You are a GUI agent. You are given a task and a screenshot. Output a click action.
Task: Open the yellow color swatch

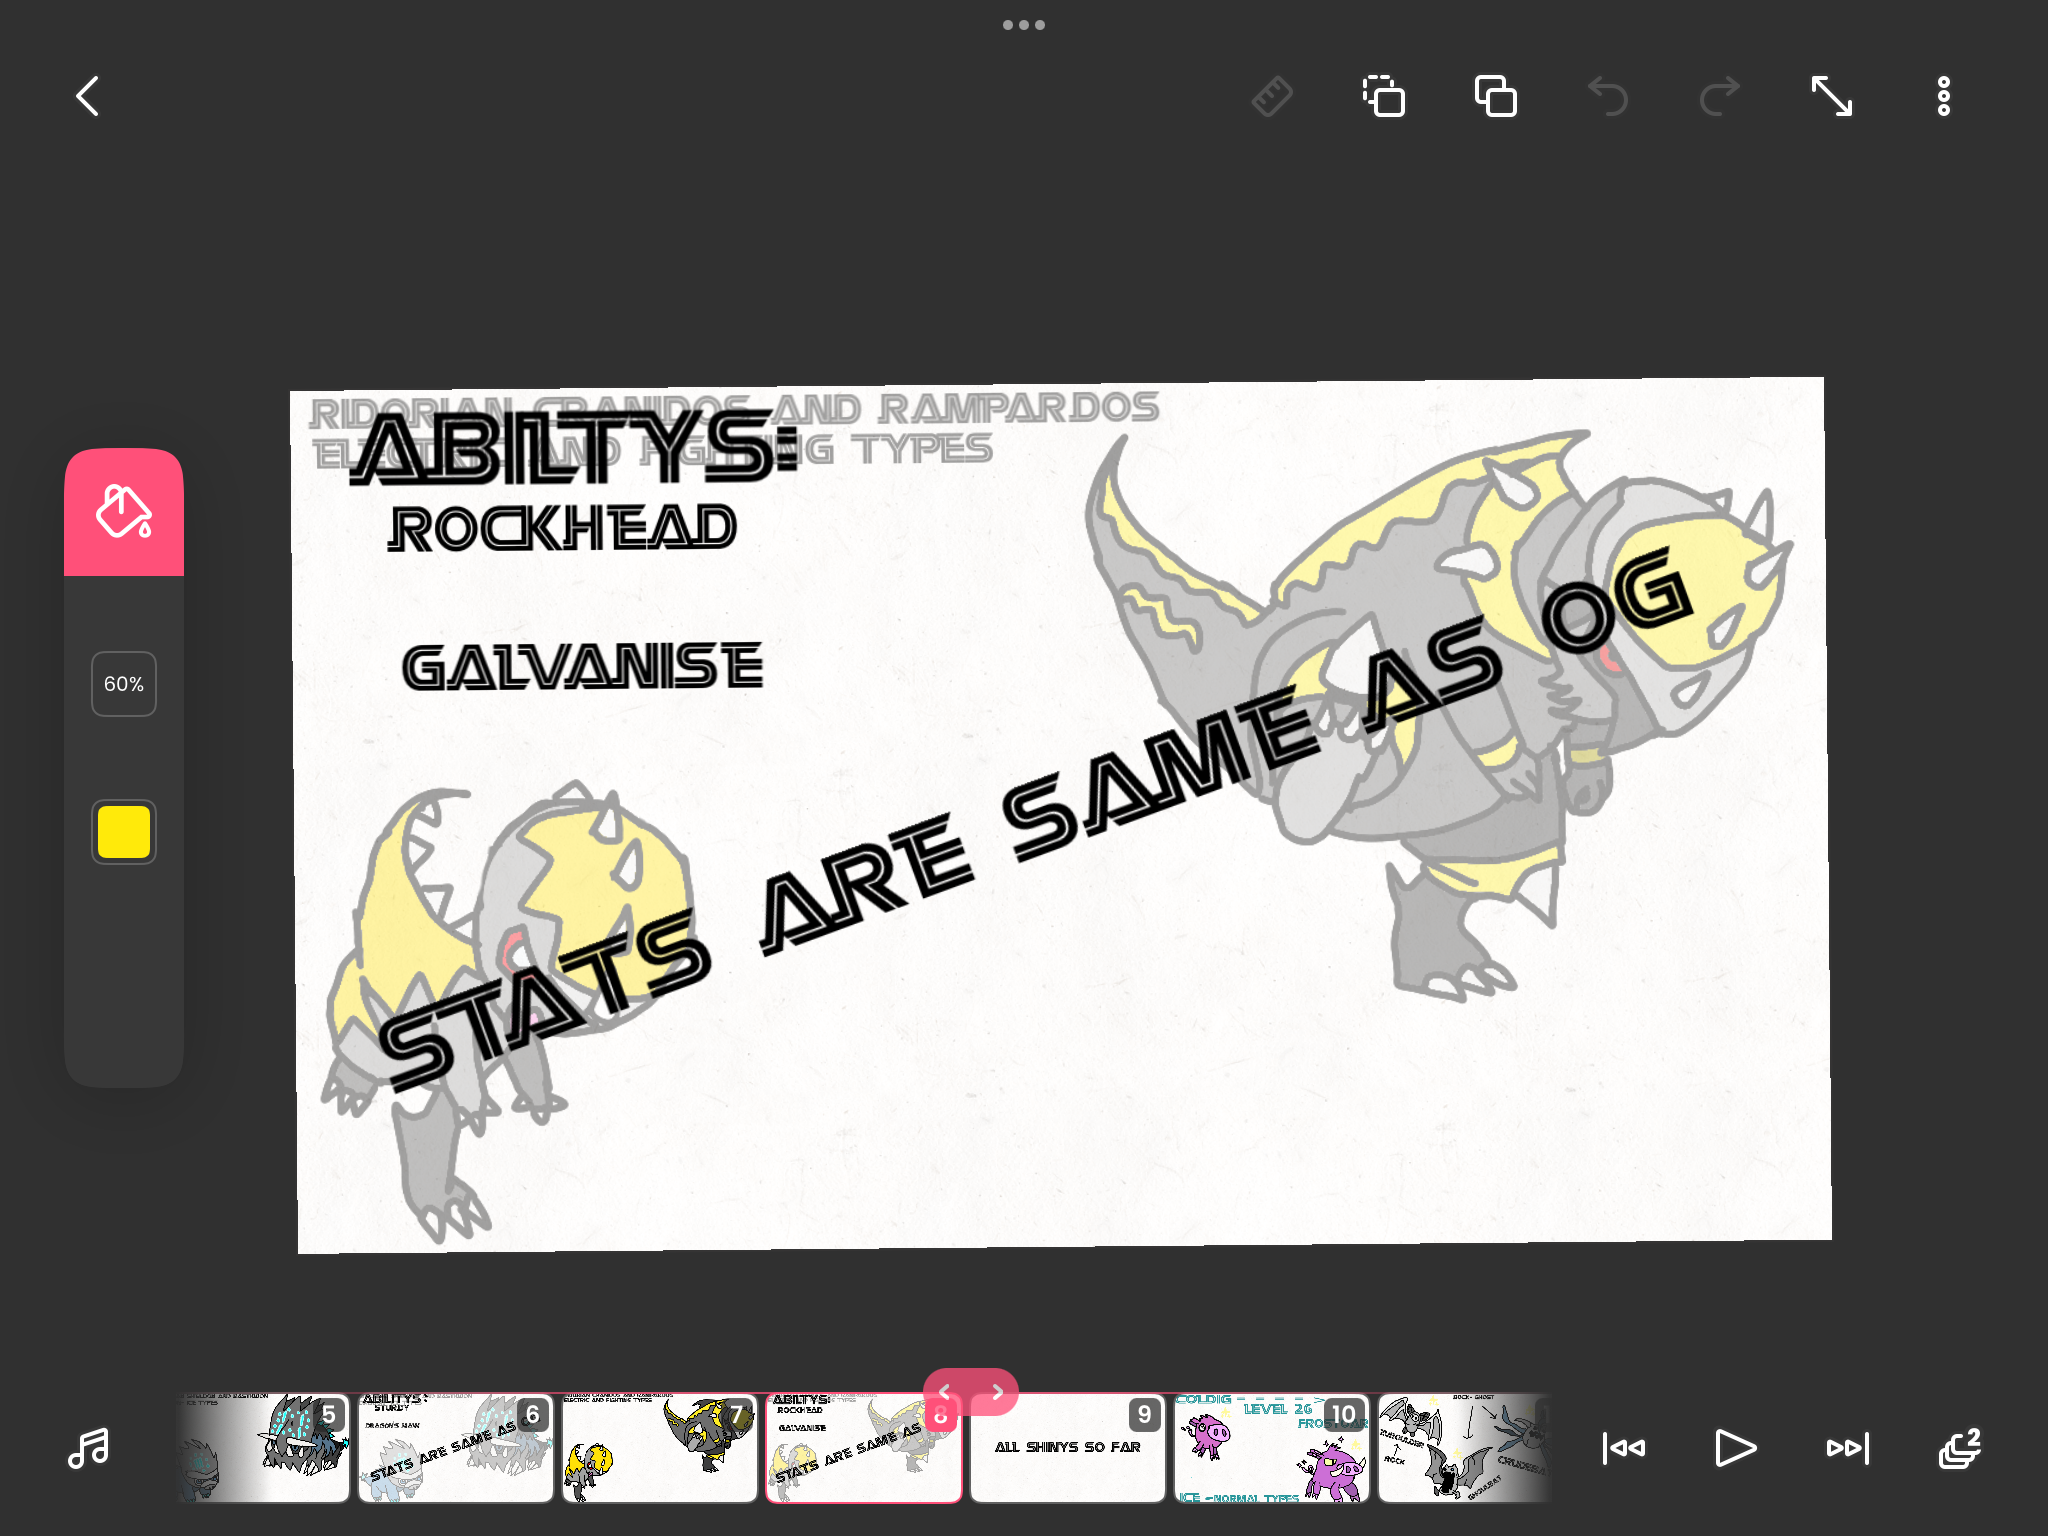pyautogui.click(x=124, y=832)
